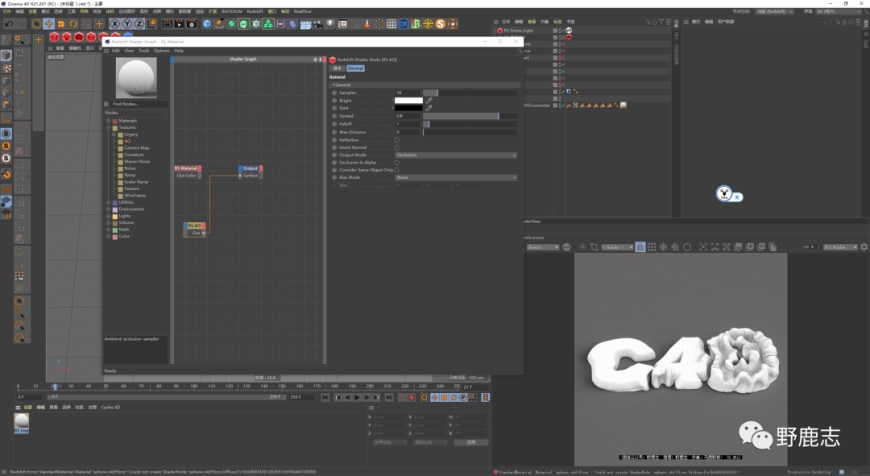This screenshot has width=870, height=476.
Task: Click the coordinate system icon
Action: 151,24
